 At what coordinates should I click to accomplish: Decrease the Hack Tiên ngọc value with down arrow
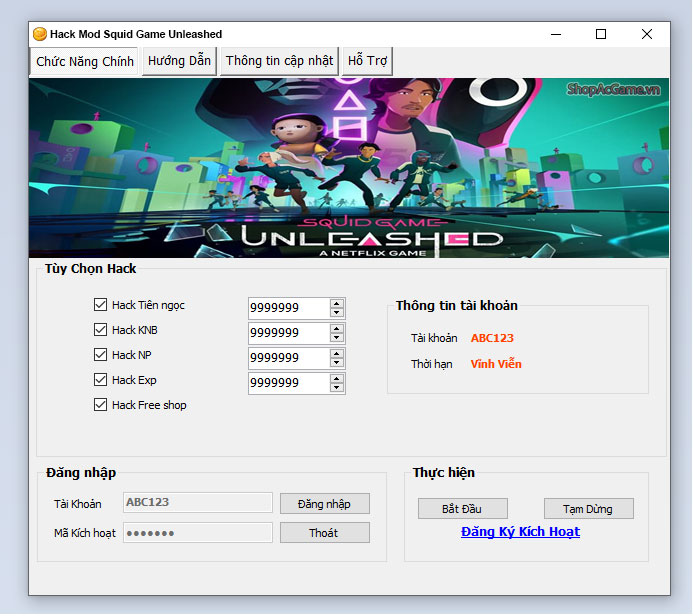tap(337, 312)
